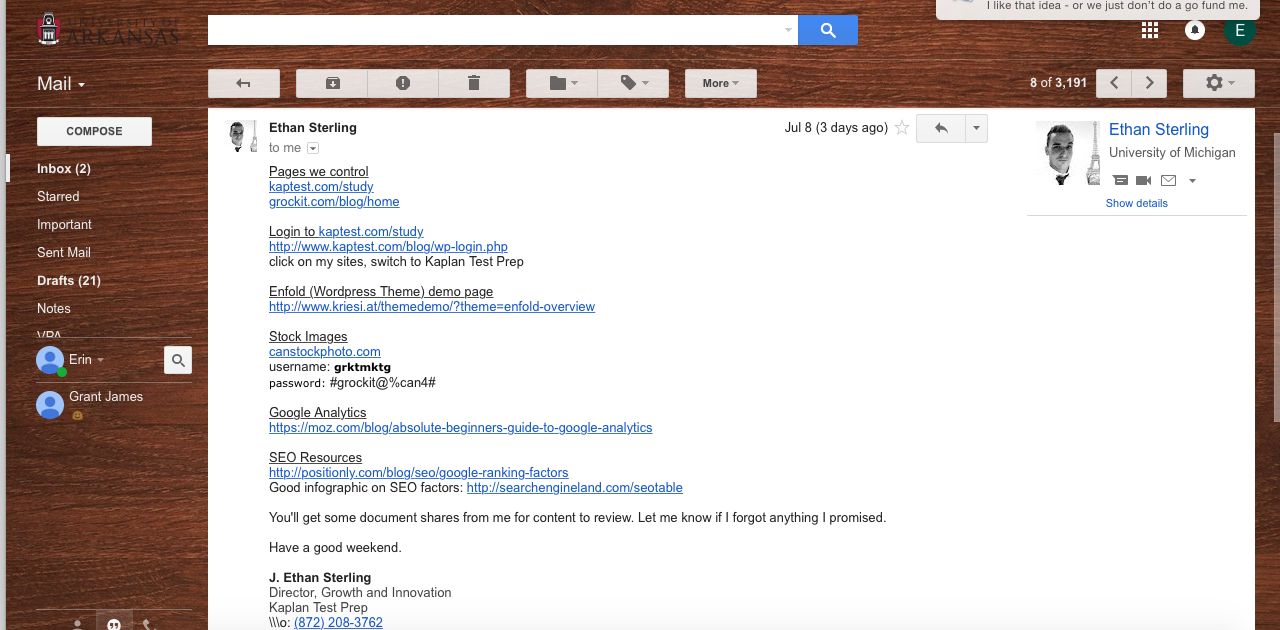Open the account avatar 'E'
Image resolution: width=1280 pixels, height=630 pixels.
coord(1240,30)
